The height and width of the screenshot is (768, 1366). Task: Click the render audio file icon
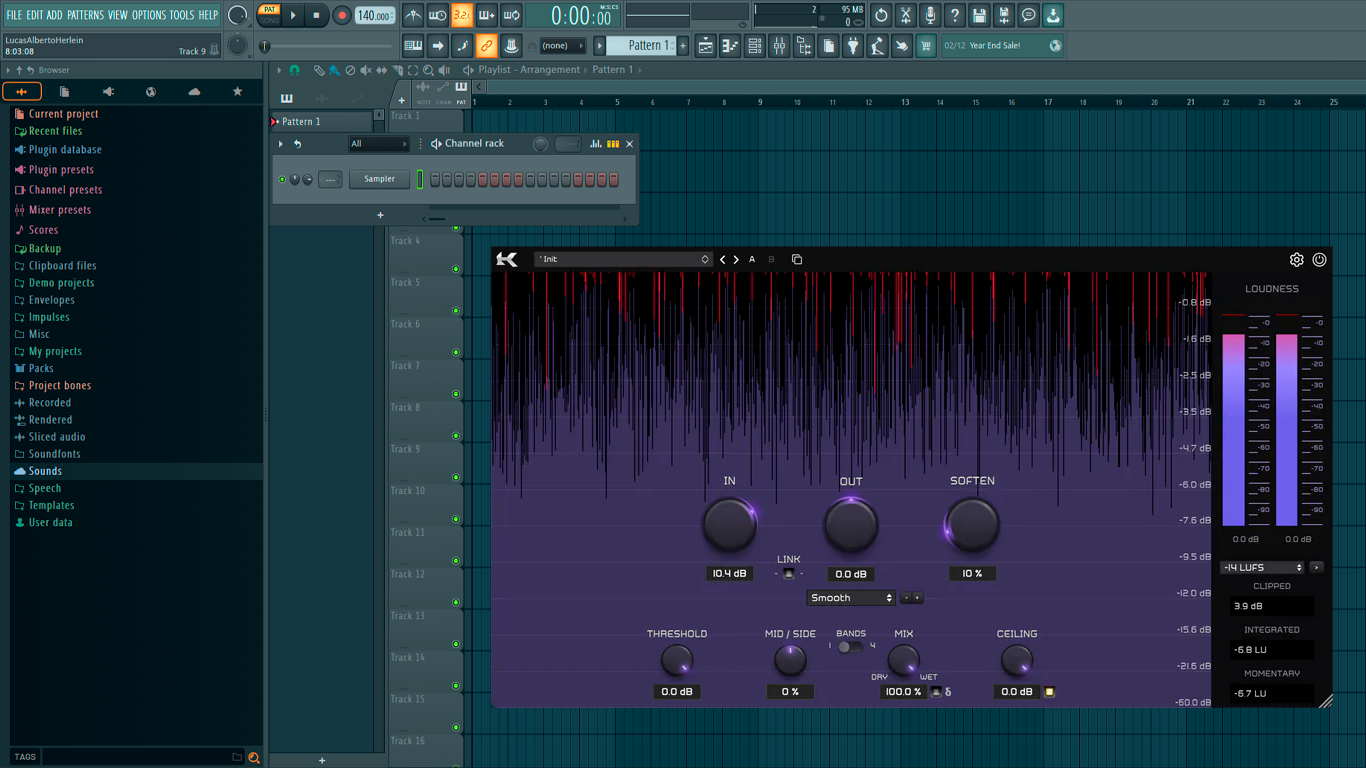point(1004,16)
